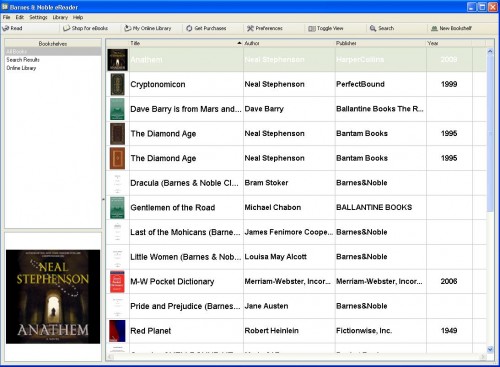Create a New Bookshelf
500x367 pixels.
coord(451,28)
